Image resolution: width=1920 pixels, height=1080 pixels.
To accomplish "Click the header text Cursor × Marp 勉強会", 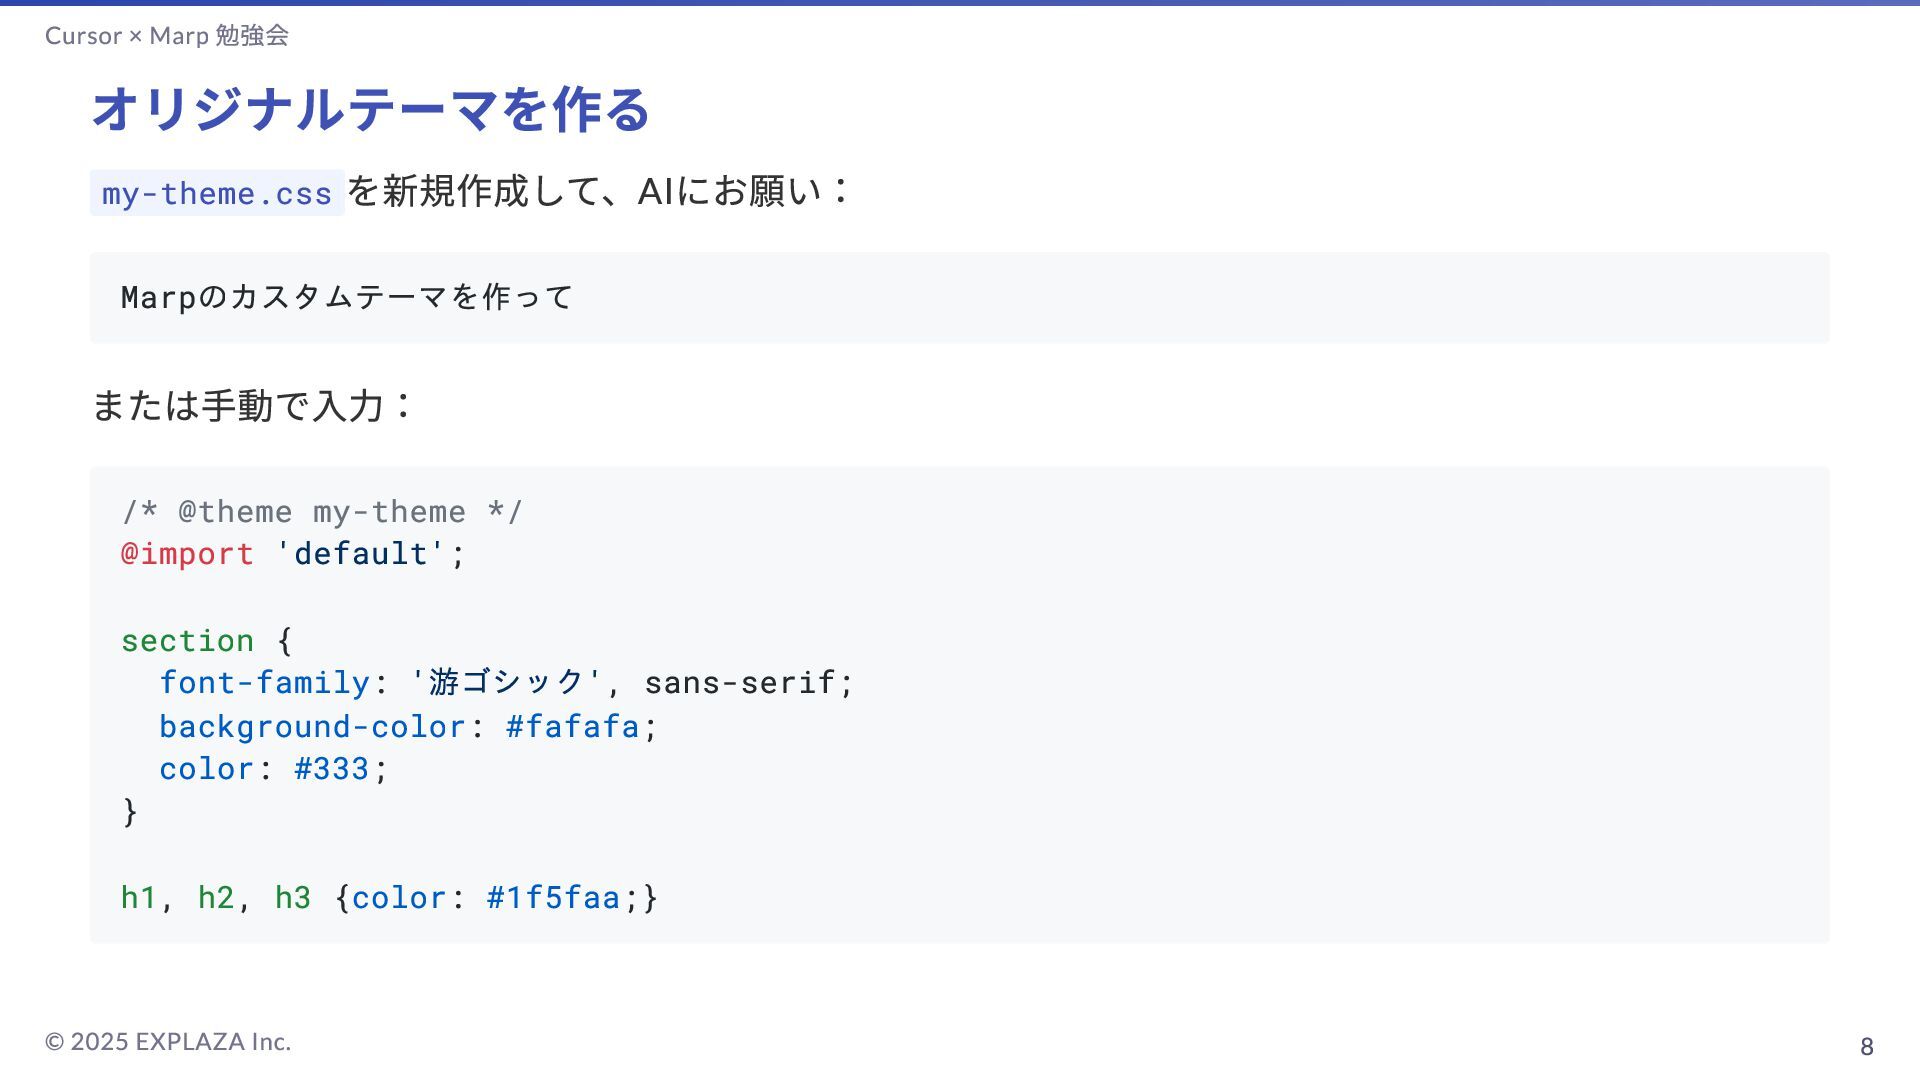I will [x=167, y=36].
